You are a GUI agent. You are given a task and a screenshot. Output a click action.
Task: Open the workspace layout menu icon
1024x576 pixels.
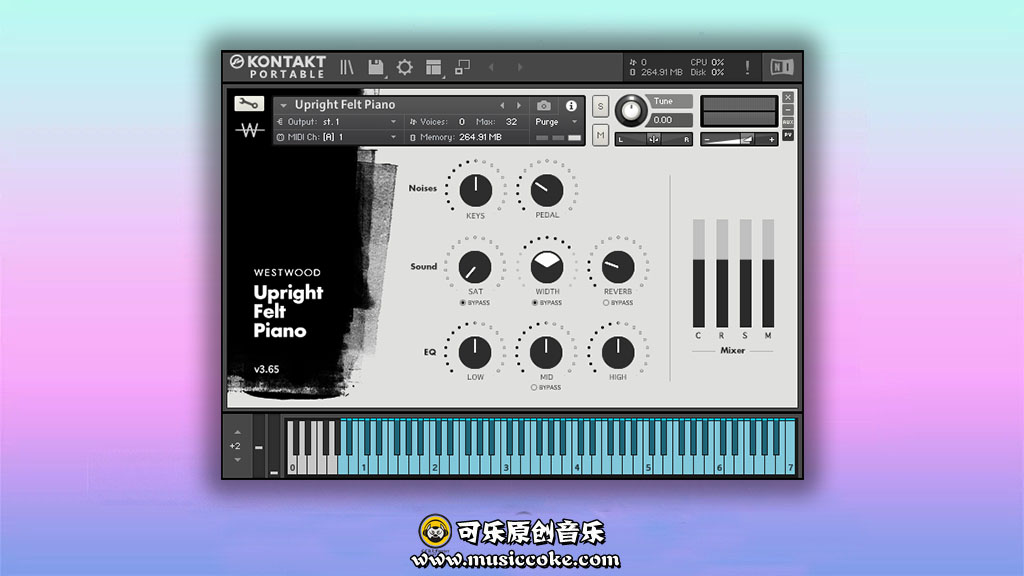[x=434, y=67]
